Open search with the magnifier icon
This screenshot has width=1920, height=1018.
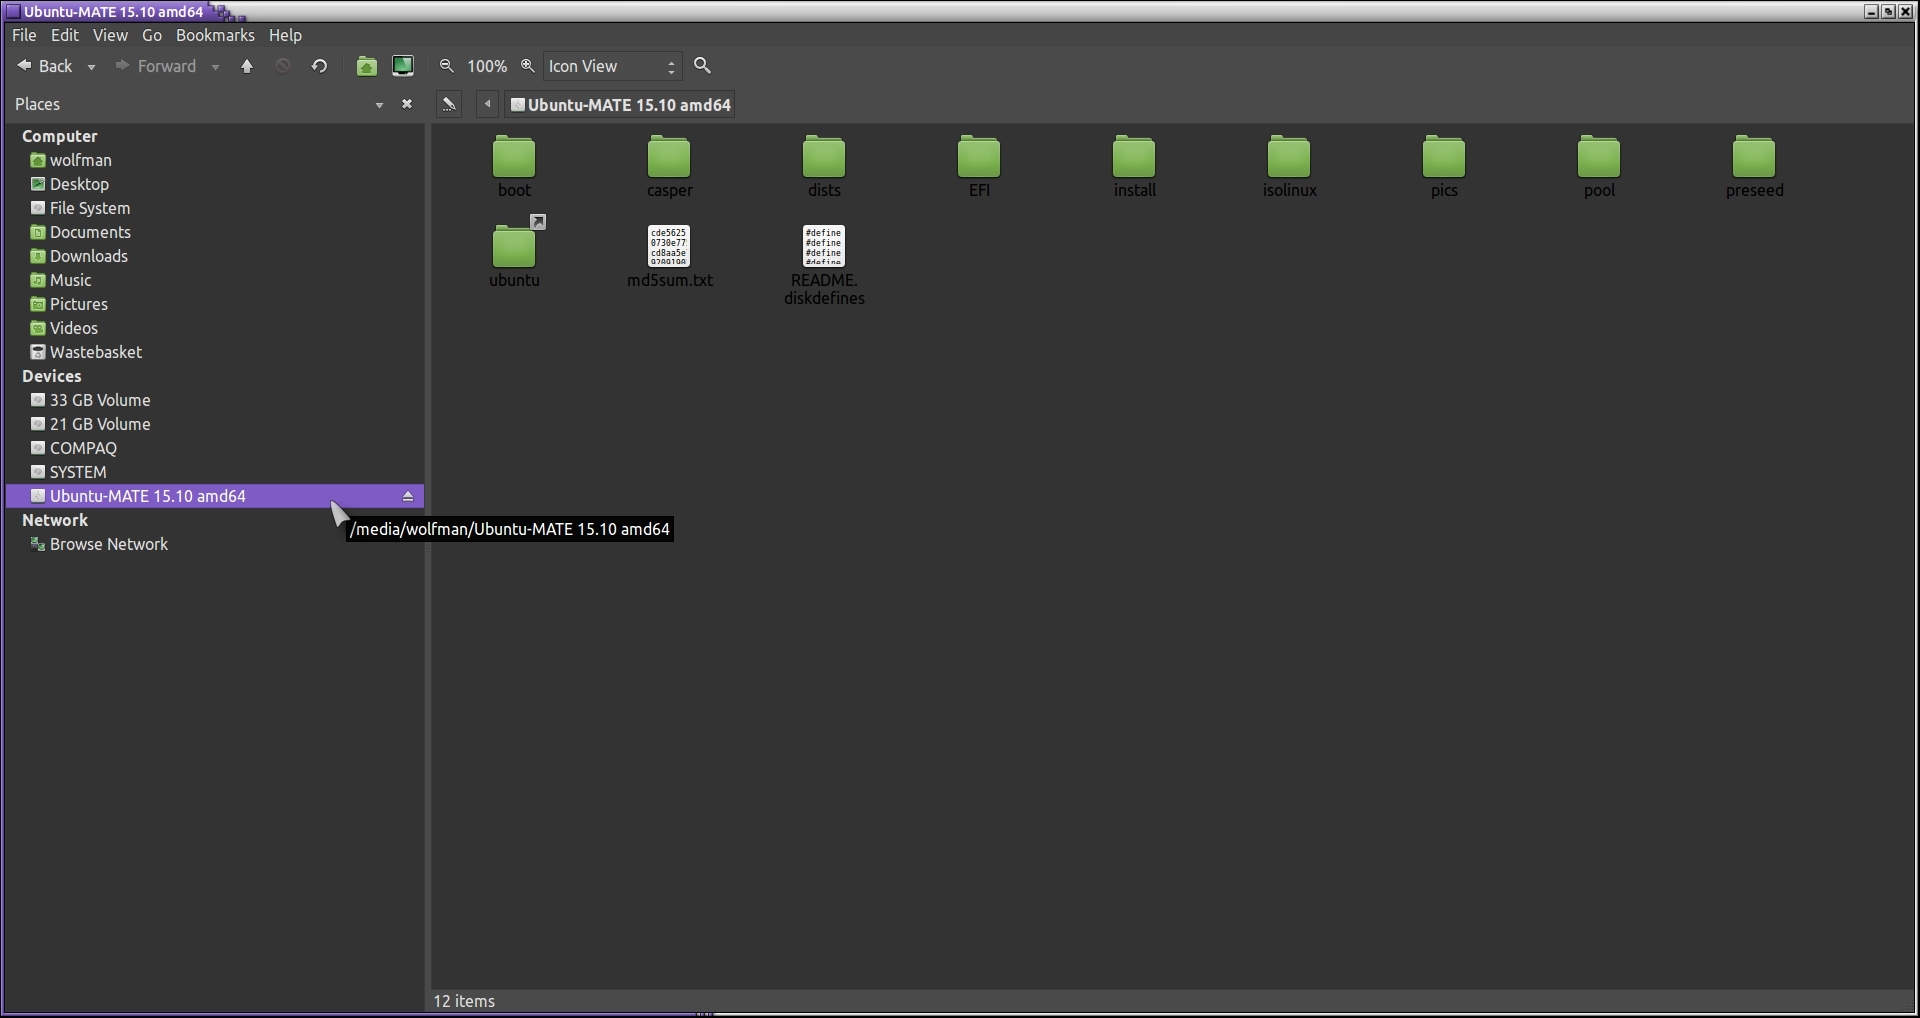pos(703,66)
